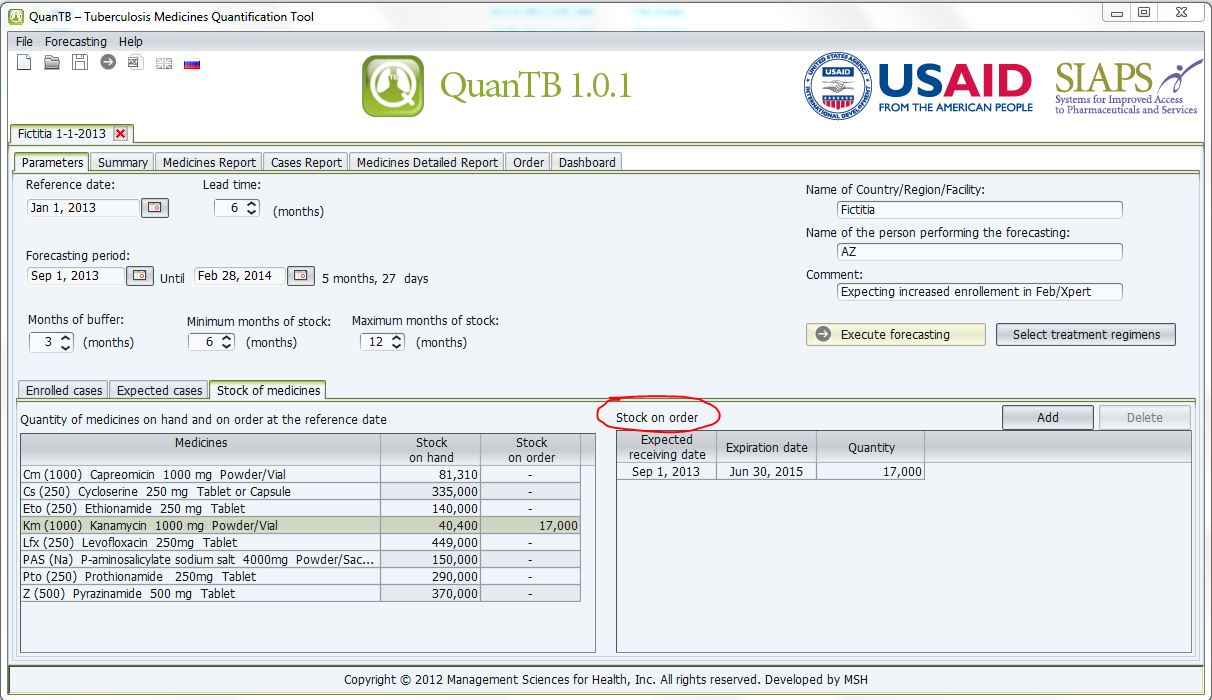This screenshot has height=700, width=1212.
Task: Select the Prothionamide 250mg row
Action: [300, 577]
